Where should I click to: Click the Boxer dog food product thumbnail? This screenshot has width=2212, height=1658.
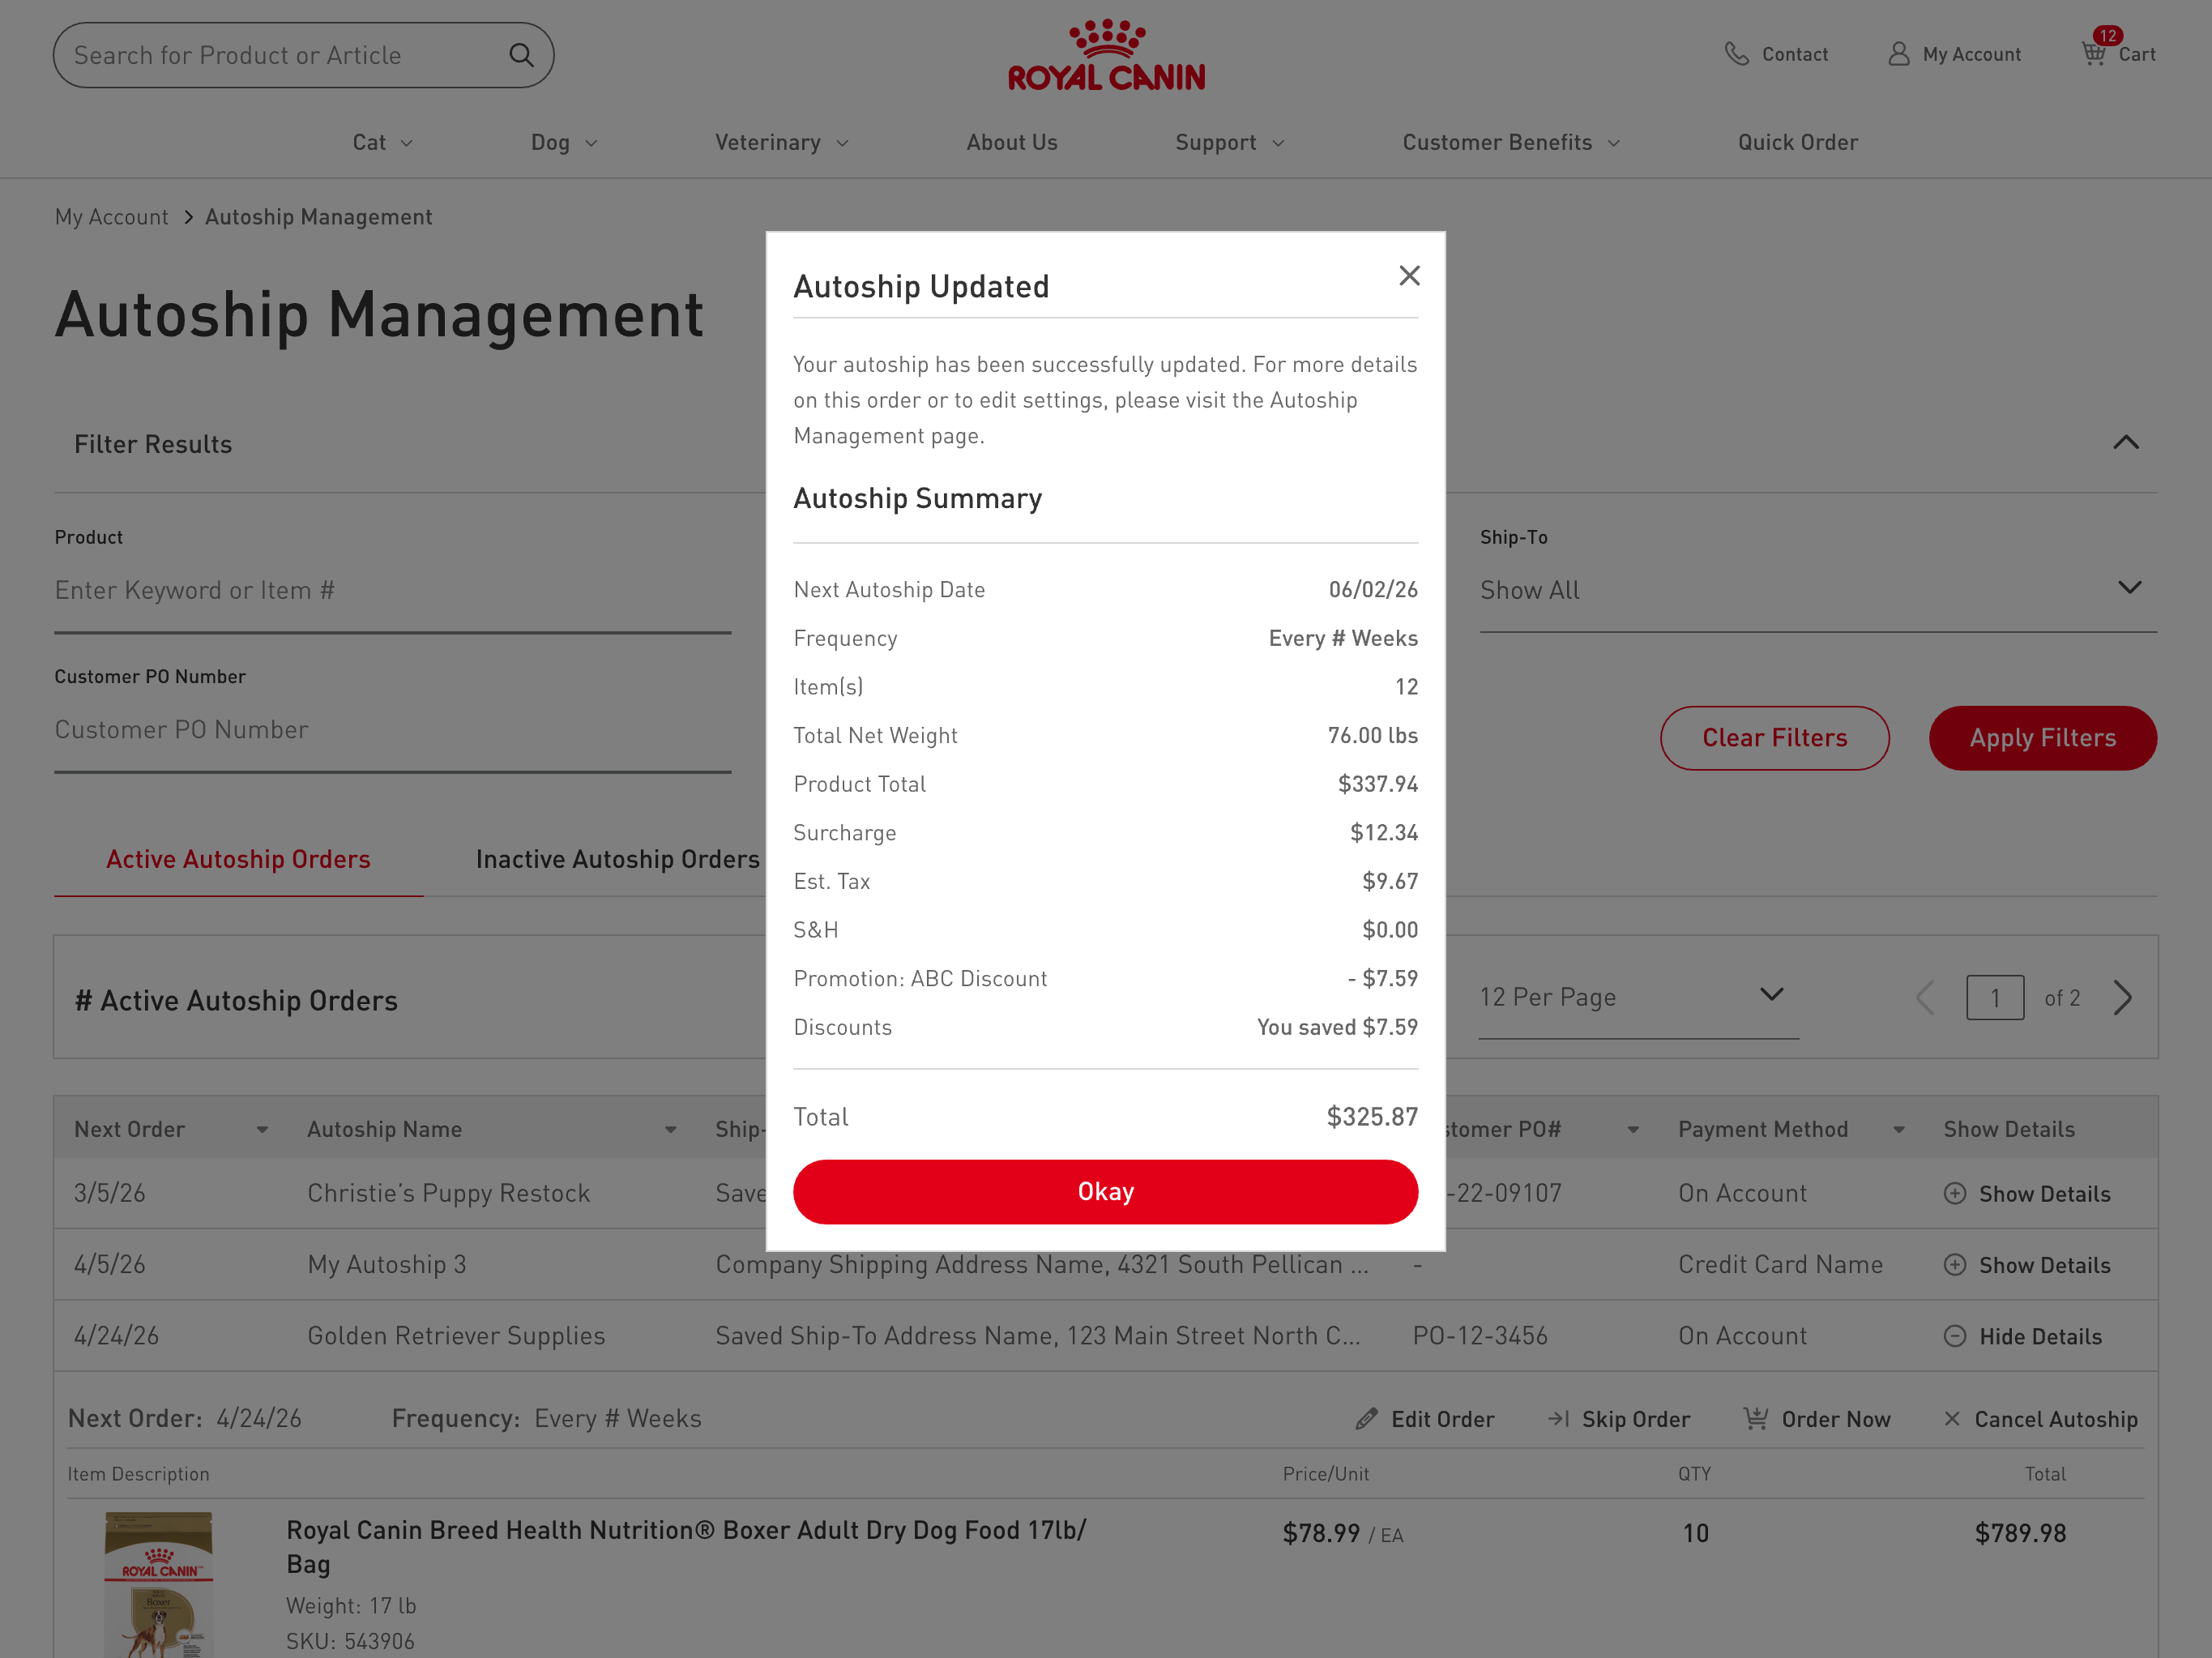(x=158, y=1584)
